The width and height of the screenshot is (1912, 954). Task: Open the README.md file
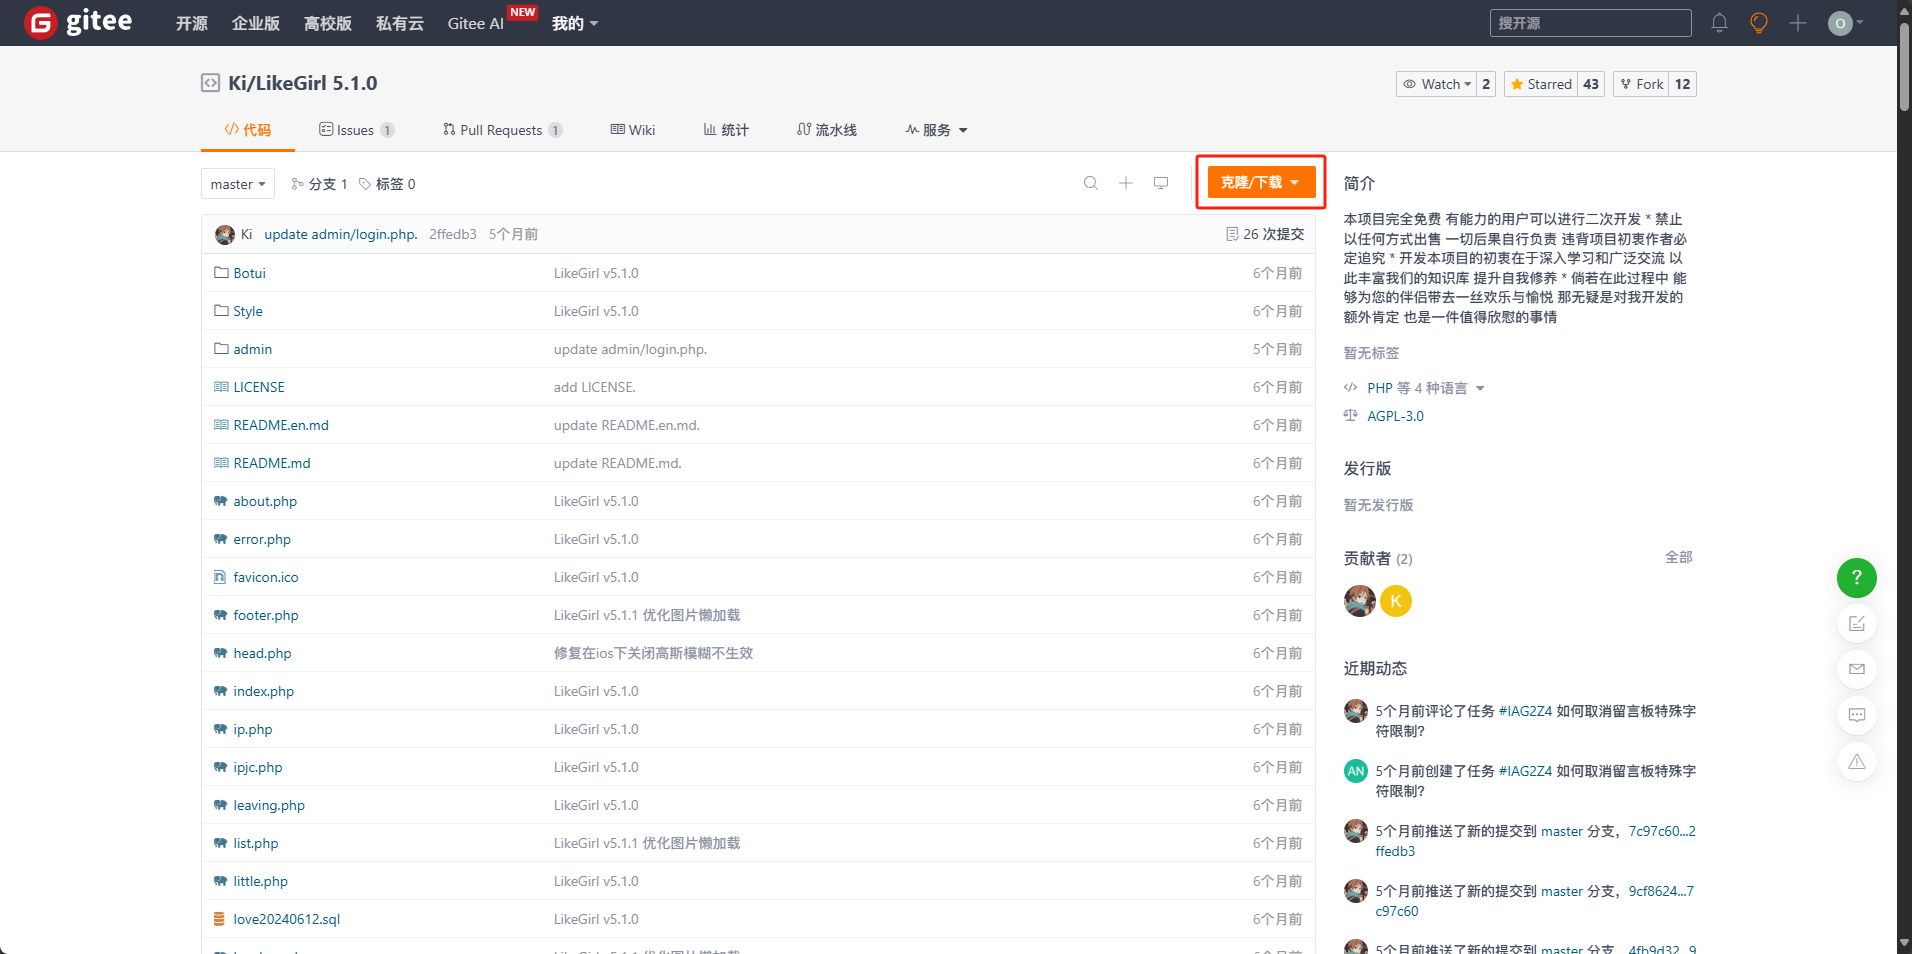(x=272, y=463)
